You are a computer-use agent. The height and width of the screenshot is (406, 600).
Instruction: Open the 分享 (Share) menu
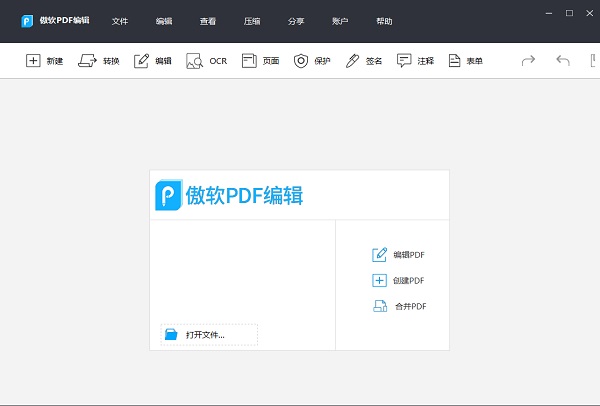pyautogui.click(x=296, y=21)
